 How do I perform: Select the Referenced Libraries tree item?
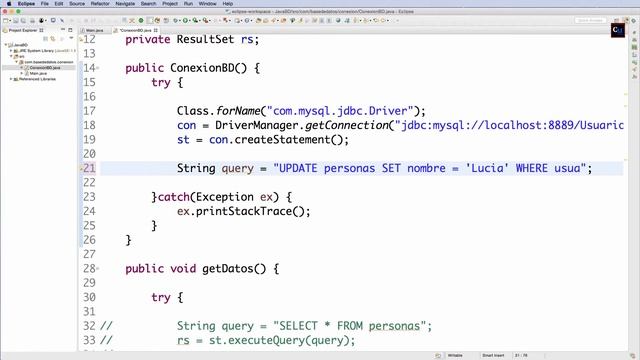tap(37, 79)
